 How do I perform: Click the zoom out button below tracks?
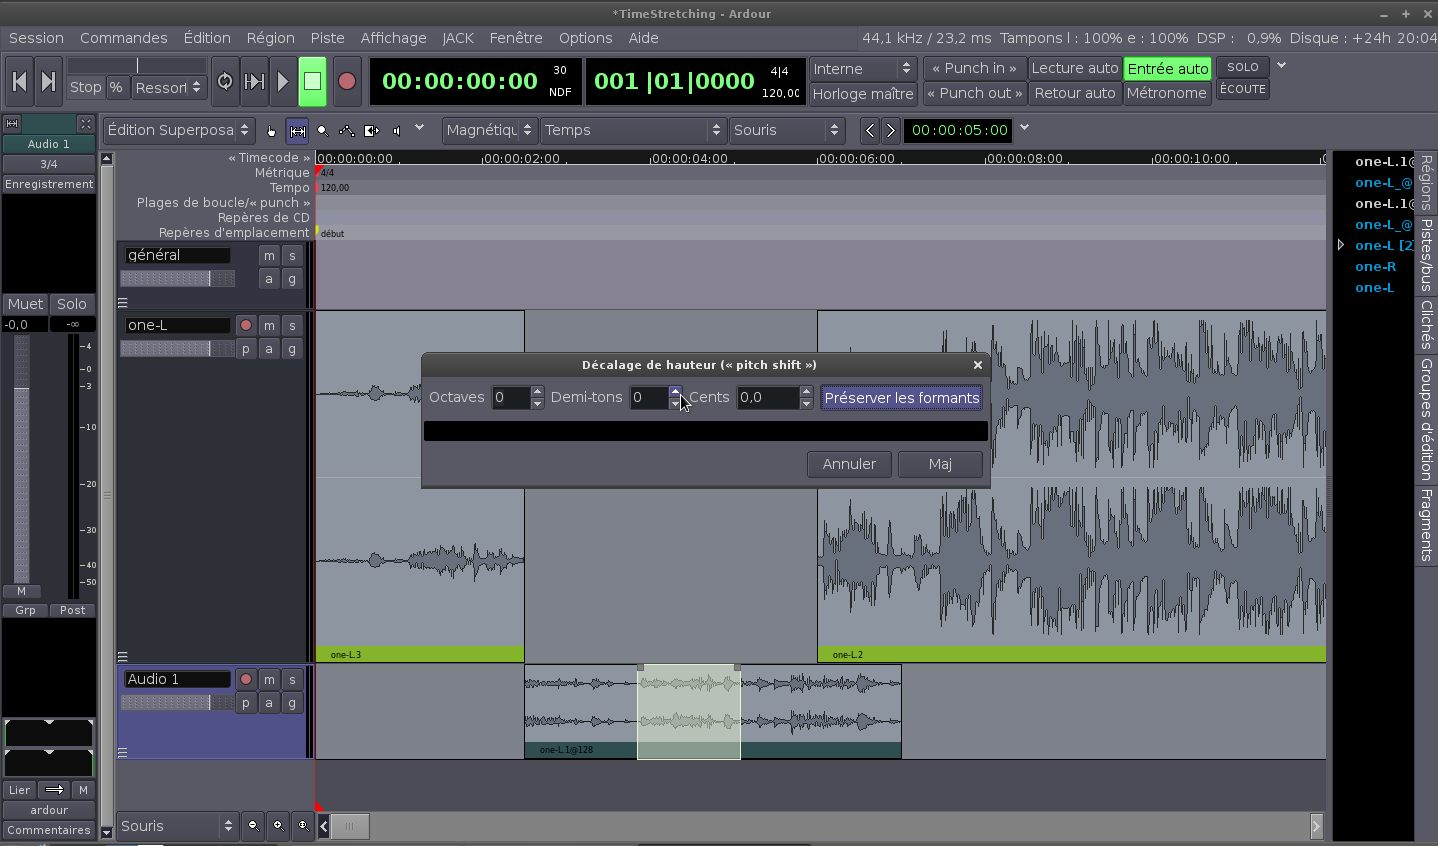click(x=253, y=825)
